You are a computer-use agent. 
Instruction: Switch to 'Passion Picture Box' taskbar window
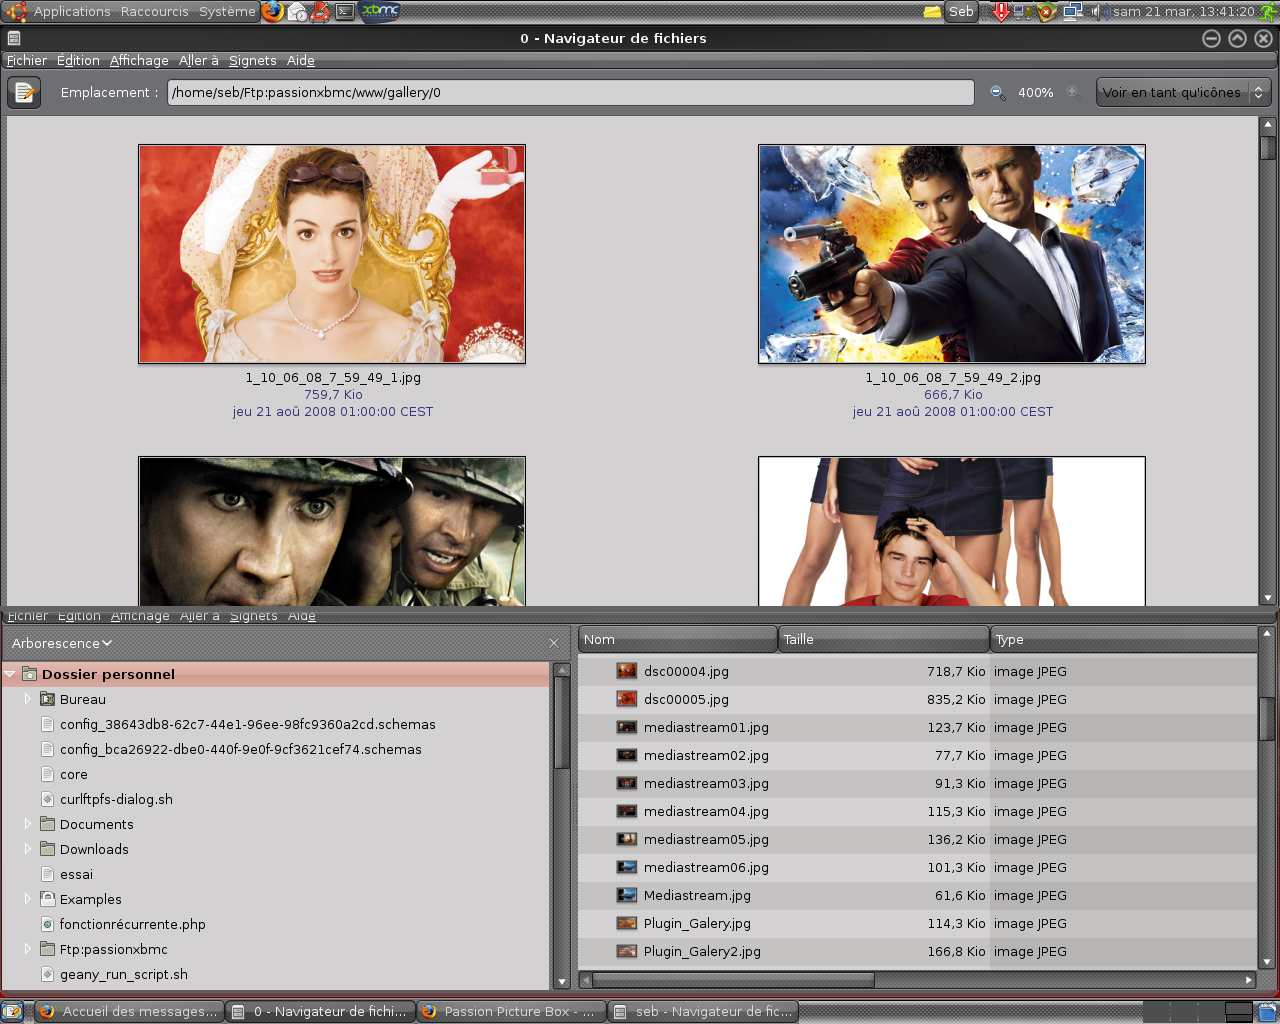click(x=511, y=1012)
